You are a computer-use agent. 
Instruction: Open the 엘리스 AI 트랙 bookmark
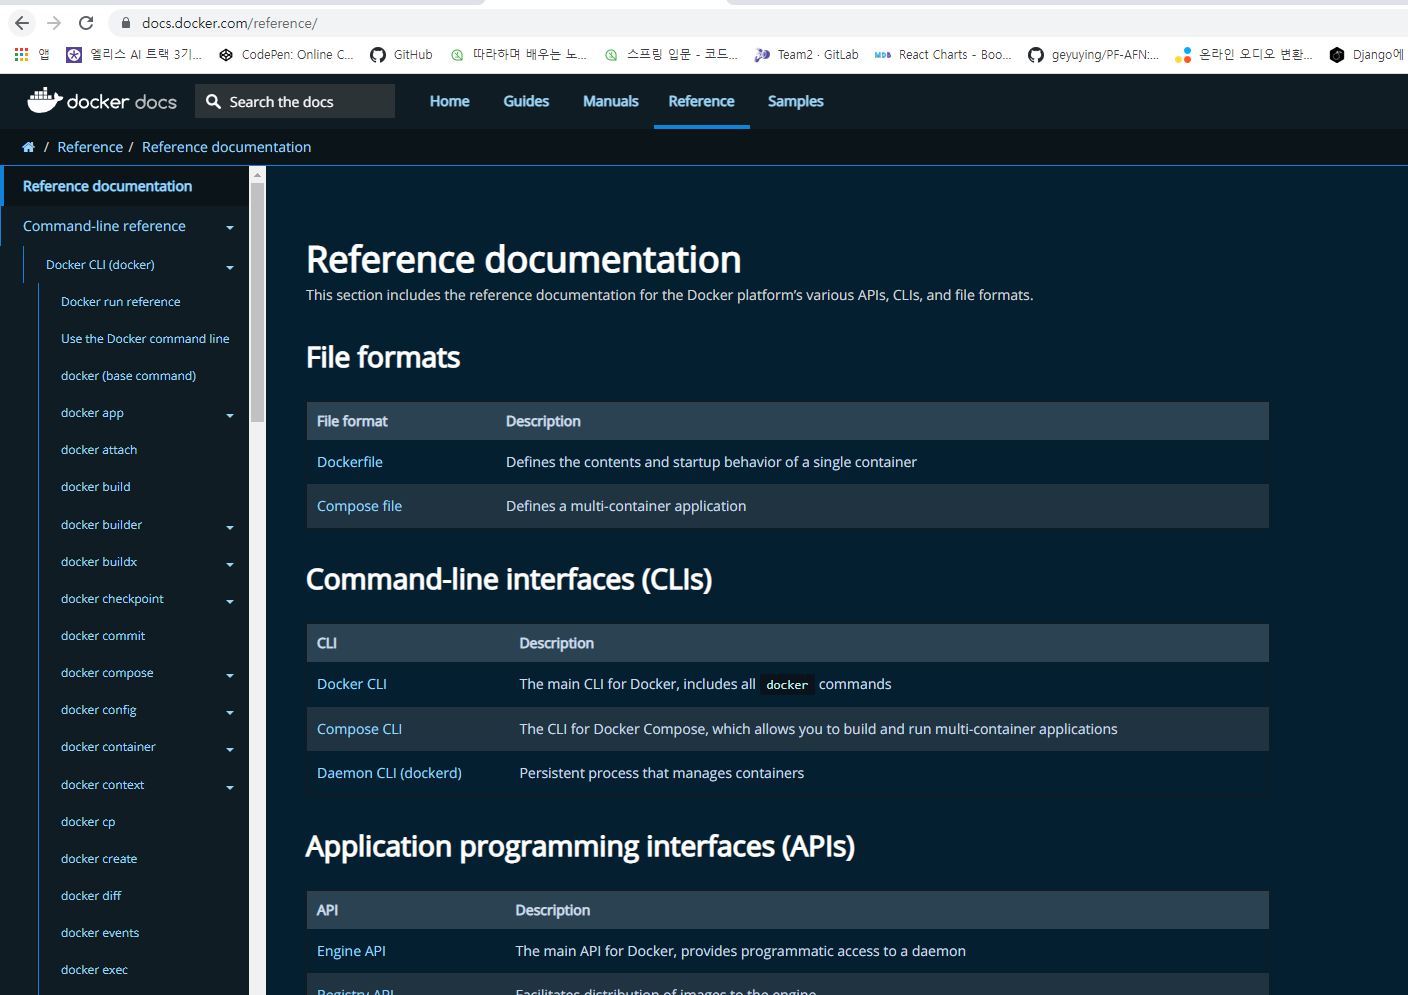click(x=134, y=55)
